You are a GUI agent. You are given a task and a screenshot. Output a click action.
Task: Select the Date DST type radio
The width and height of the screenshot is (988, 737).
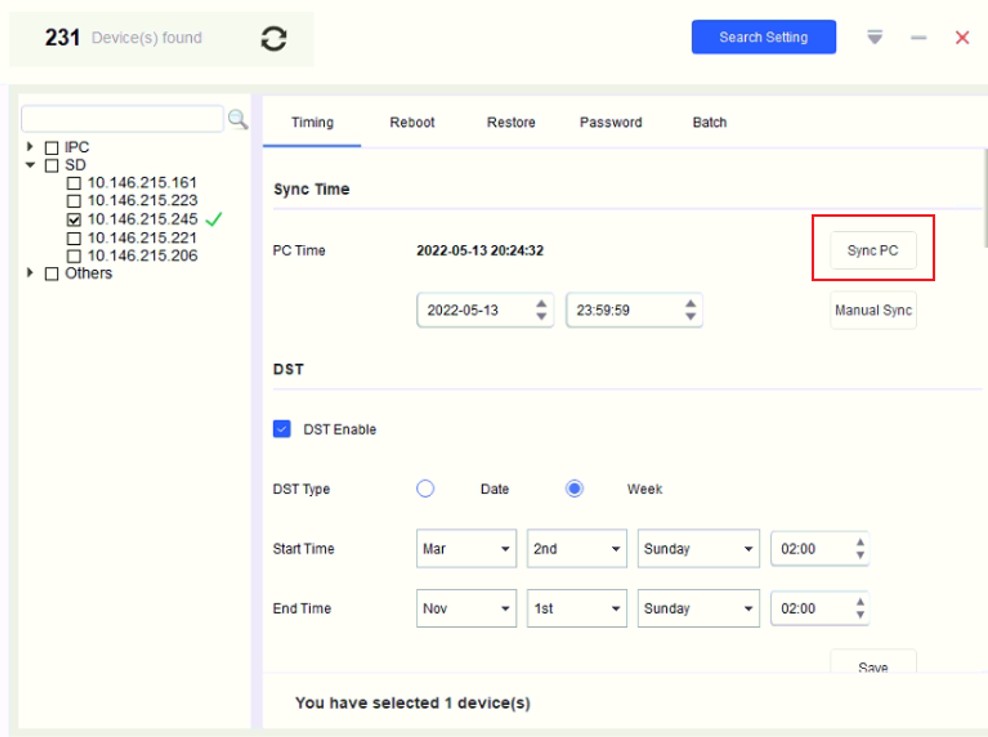(426, 489)
